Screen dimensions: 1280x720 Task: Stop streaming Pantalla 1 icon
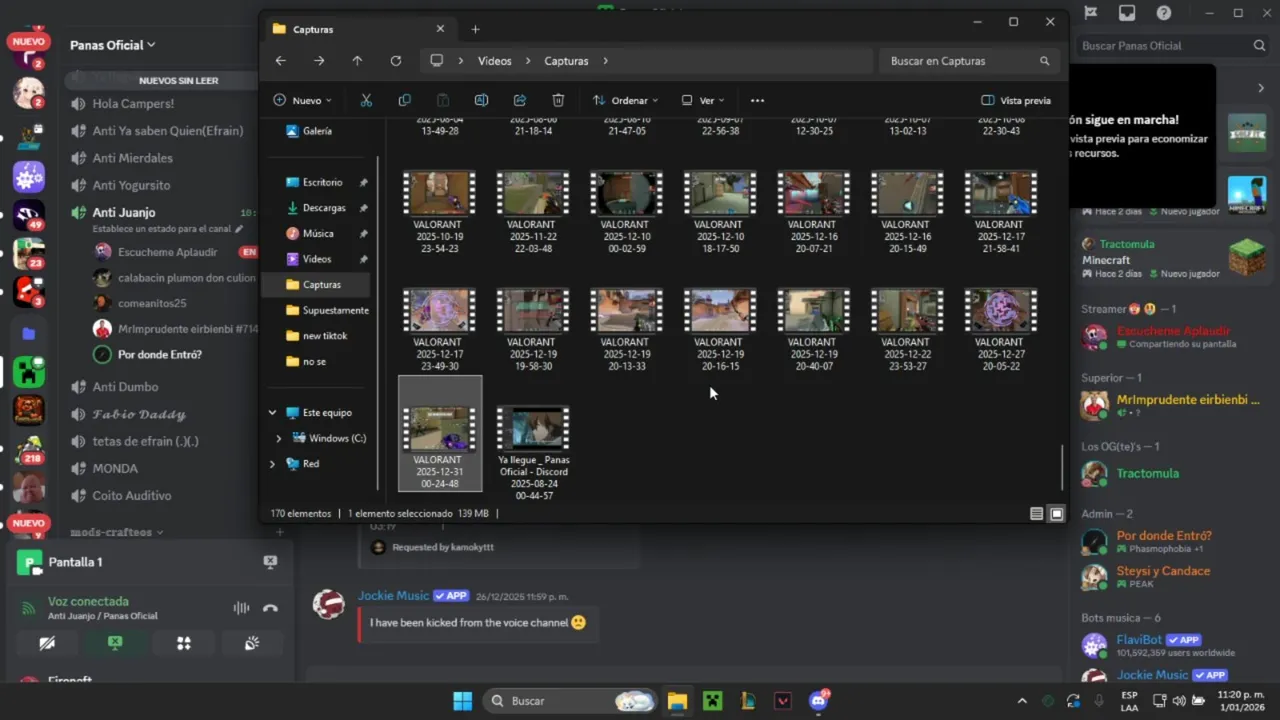point(270,562)
